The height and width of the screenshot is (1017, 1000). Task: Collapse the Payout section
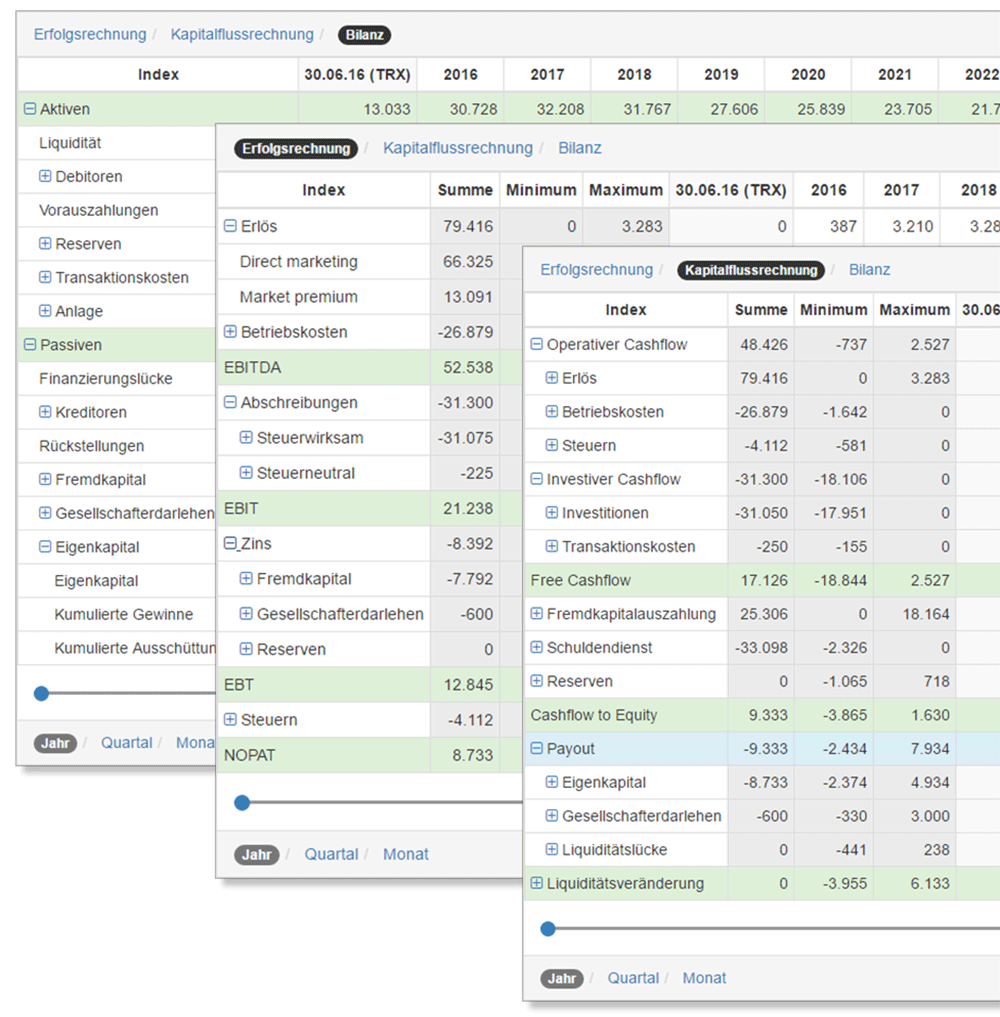pos(537,749)
